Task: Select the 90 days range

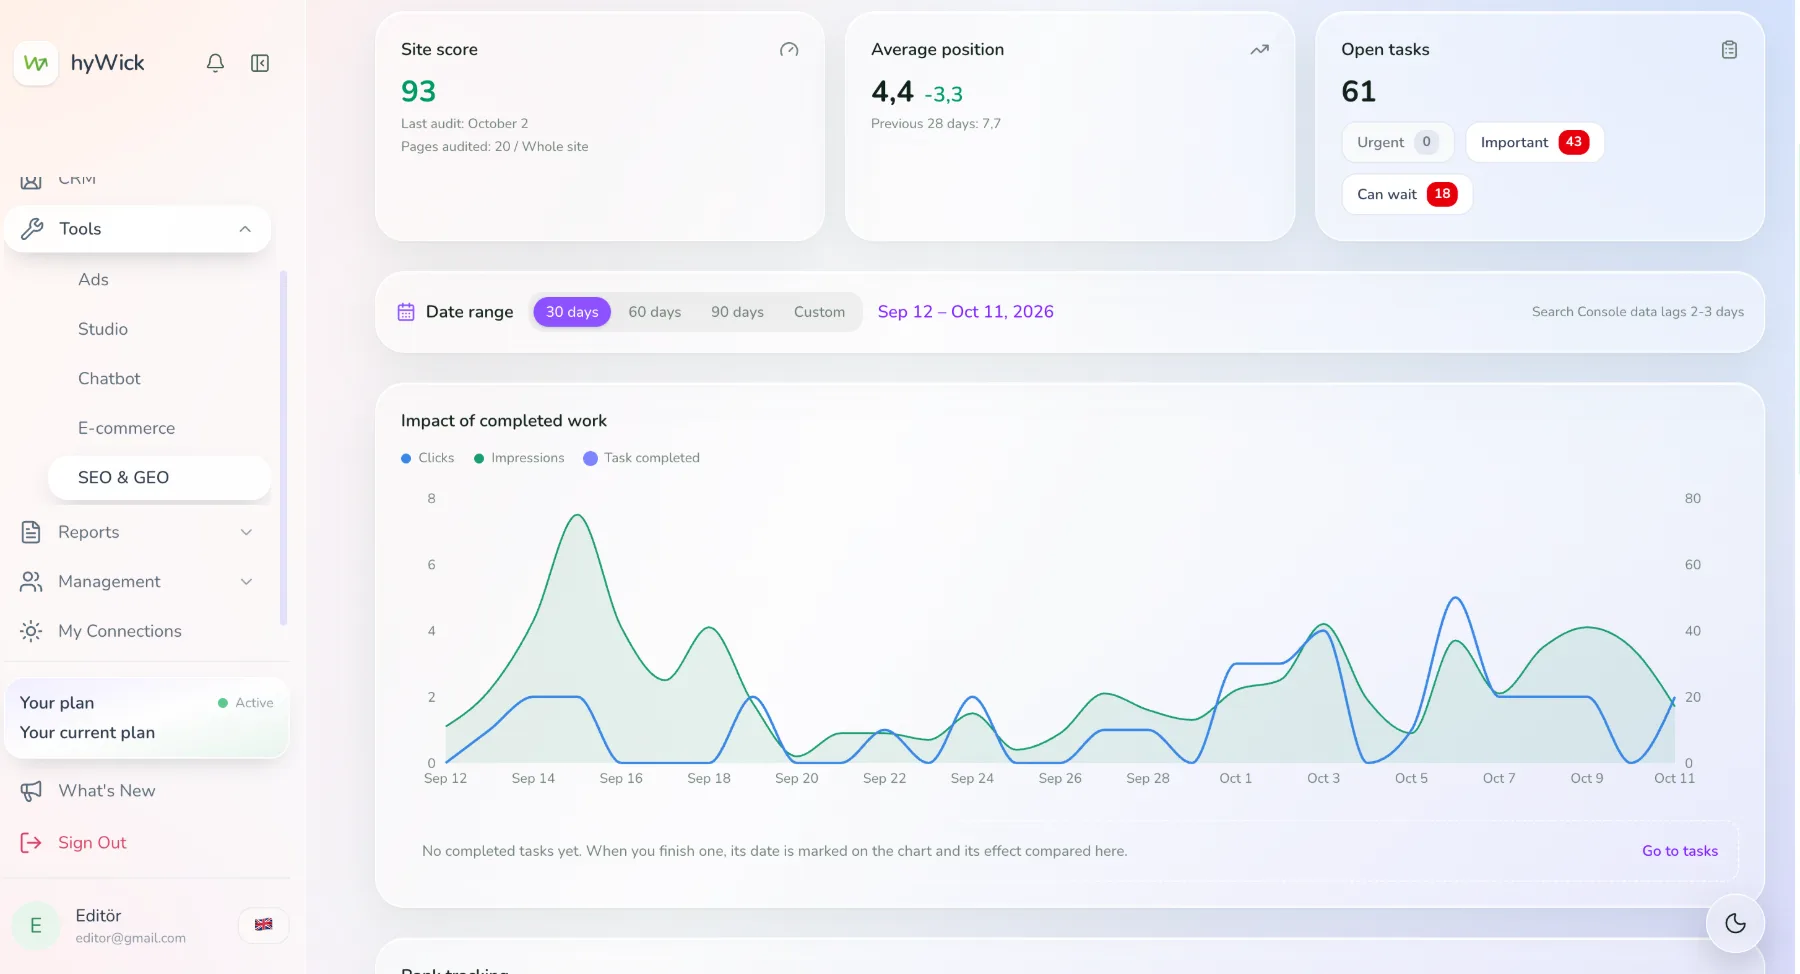Action: (737, 312)
